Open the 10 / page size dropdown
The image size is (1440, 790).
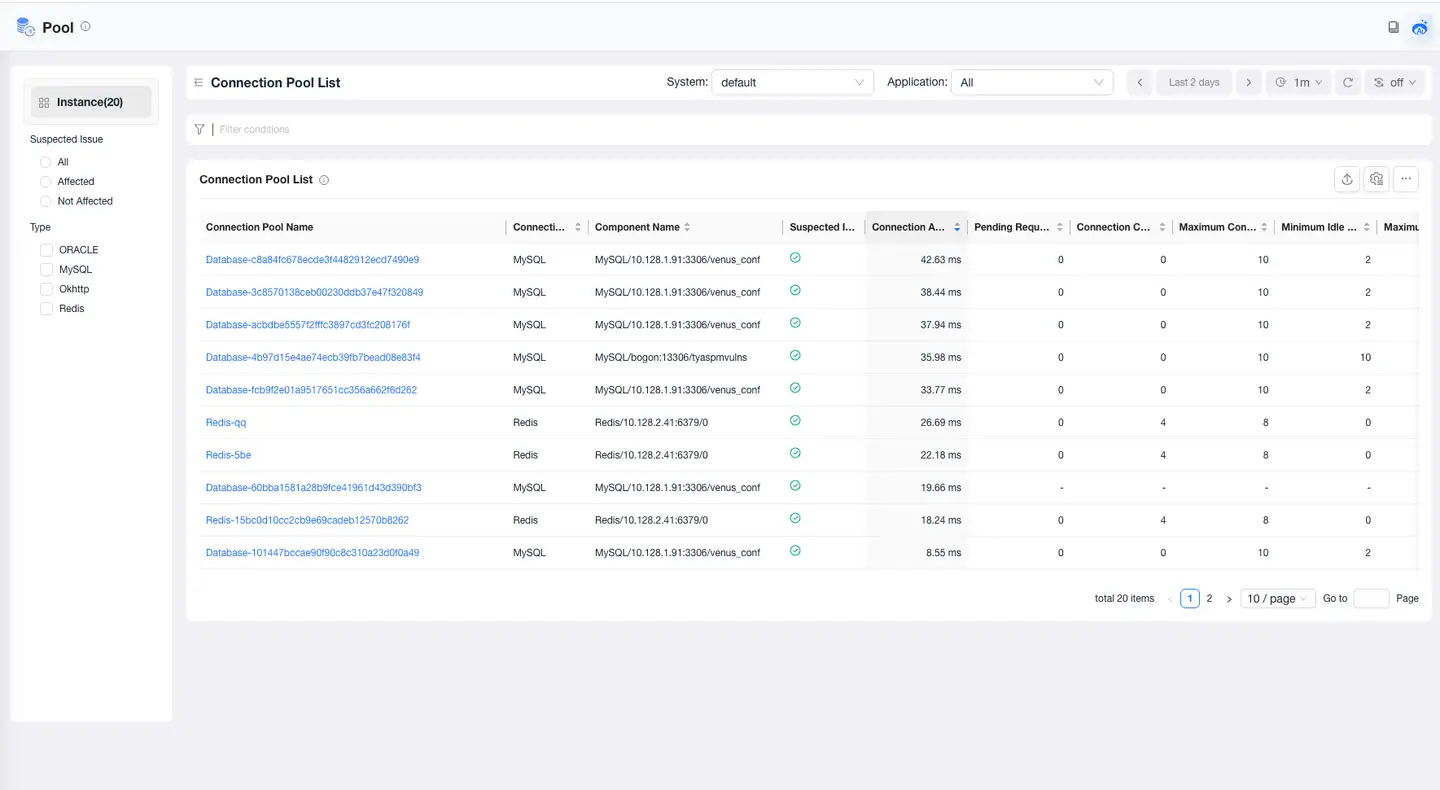[1277, 599]
